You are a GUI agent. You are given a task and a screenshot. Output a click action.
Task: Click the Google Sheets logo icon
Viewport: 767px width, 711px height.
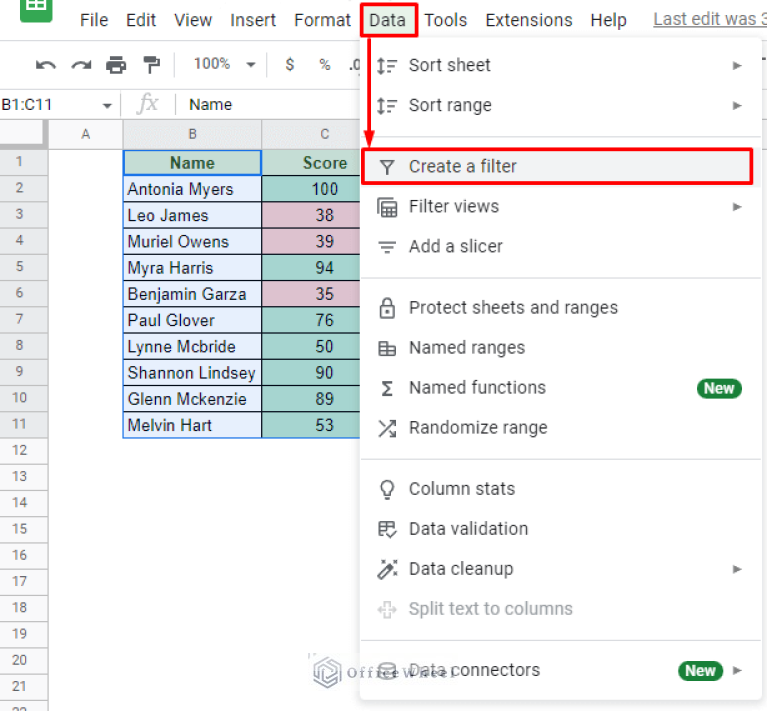(x=37, y=10)
